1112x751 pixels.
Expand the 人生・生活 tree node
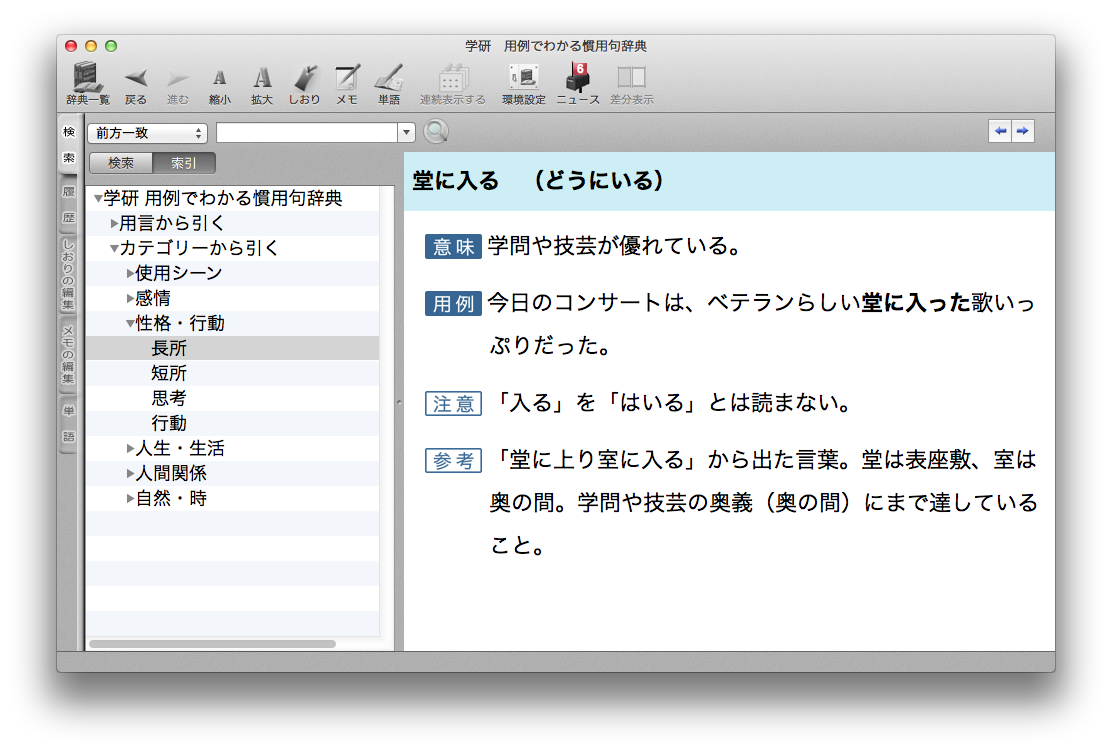130,448
